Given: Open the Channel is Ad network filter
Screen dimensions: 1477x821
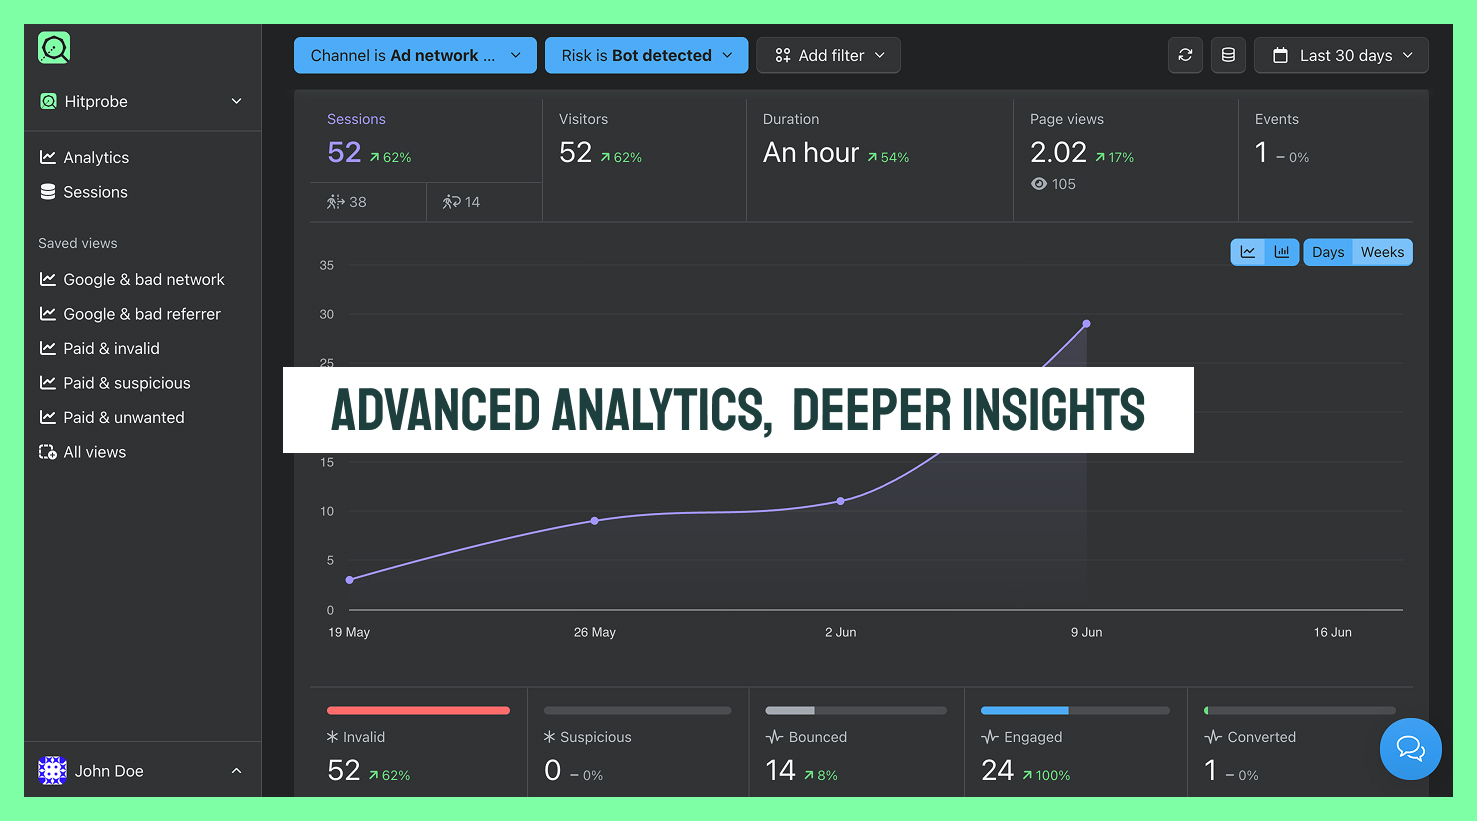Looking at the screenshot, I should click(415, 55).
